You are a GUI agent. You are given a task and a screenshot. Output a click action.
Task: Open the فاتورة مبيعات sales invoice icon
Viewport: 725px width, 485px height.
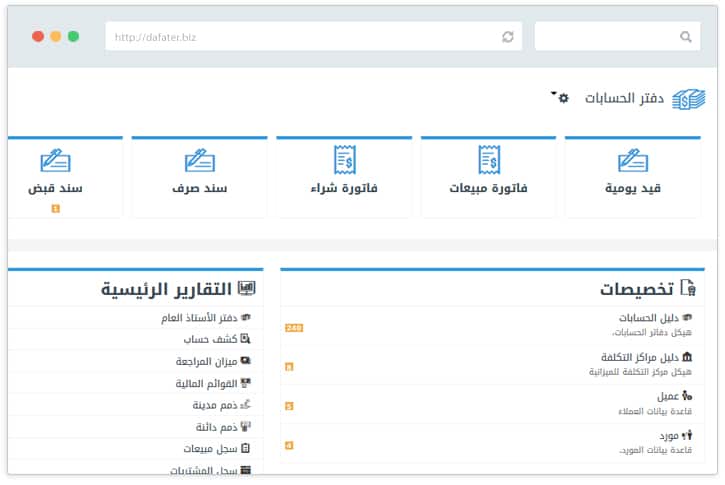[488, 159]
